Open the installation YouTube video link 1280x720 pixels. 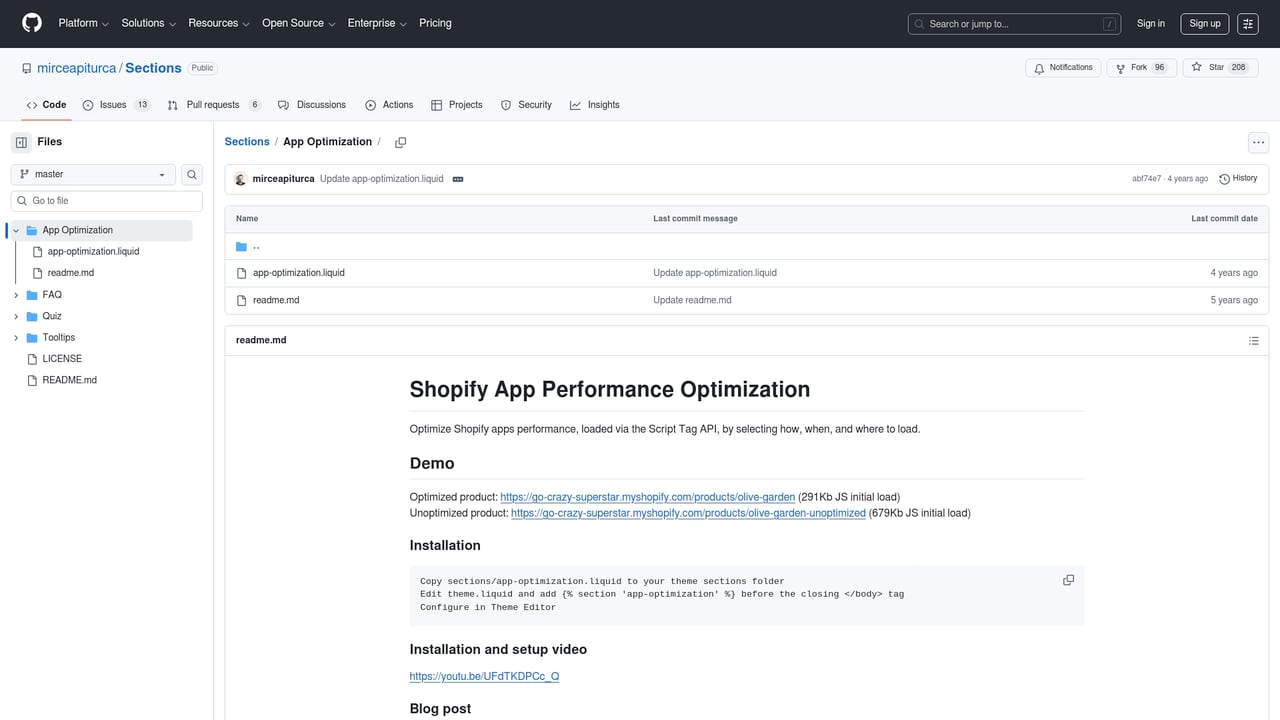(x=484, y=676)
